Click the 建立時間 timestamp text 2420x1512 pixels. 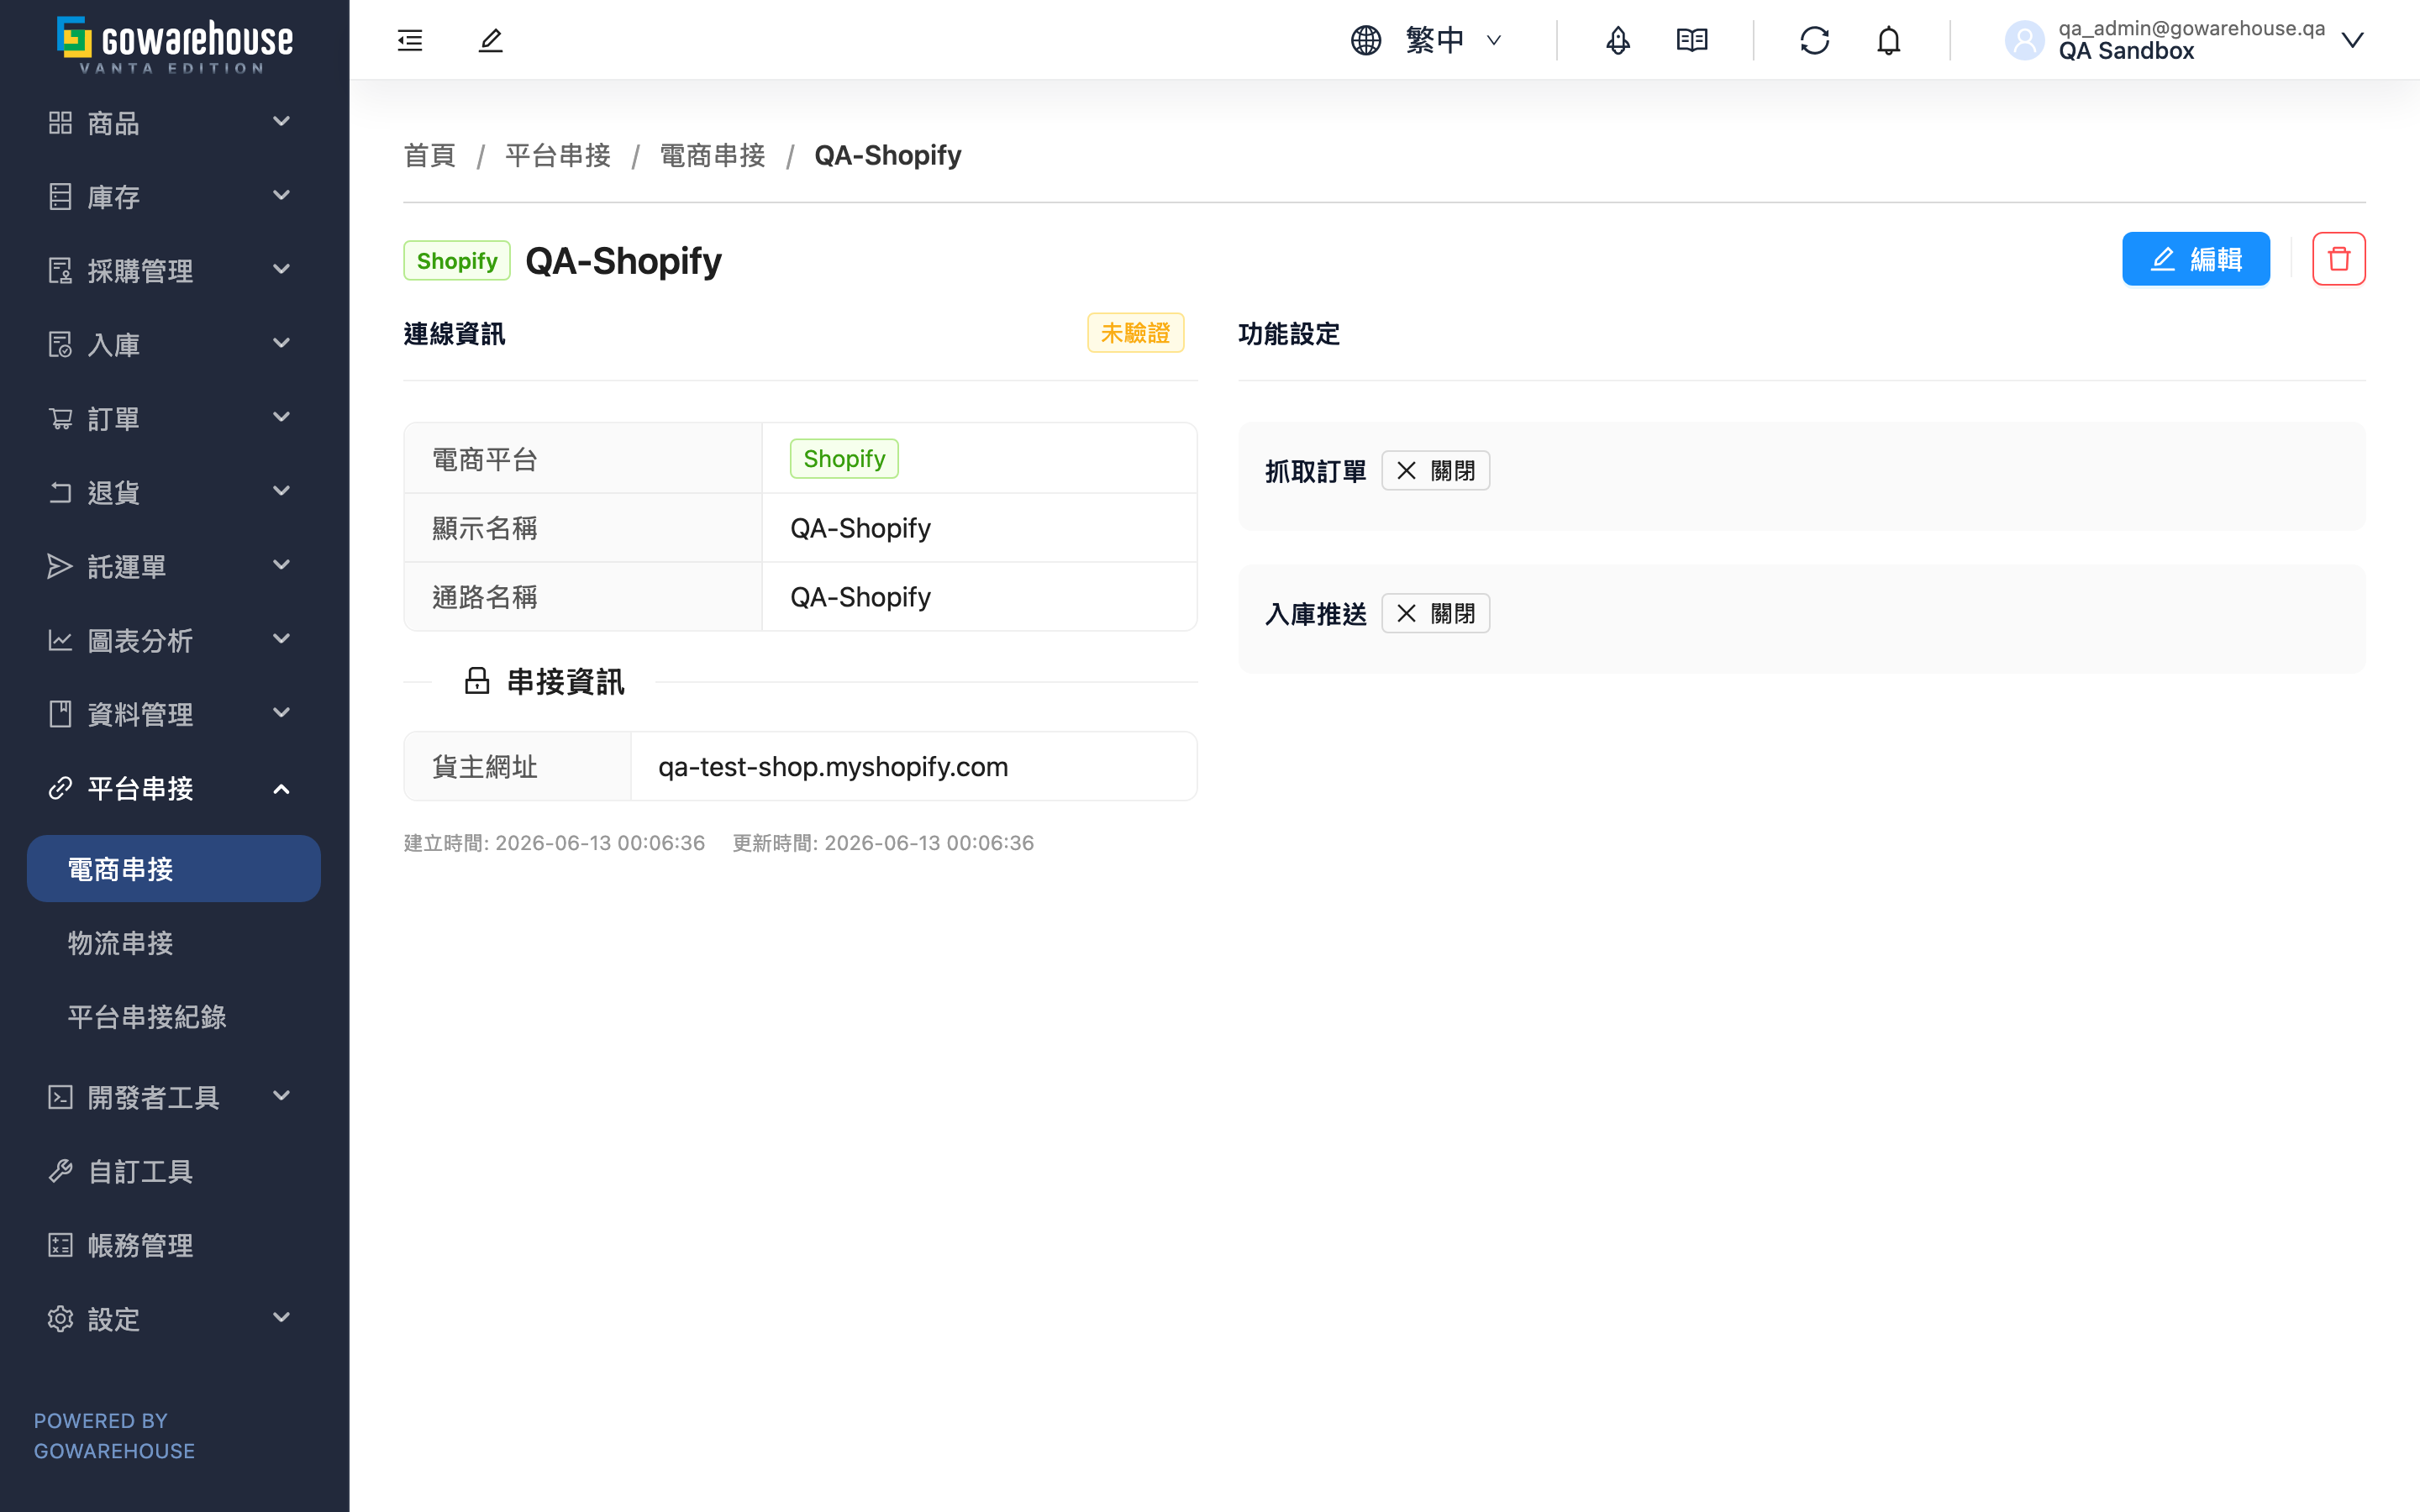tap(554, 843)
